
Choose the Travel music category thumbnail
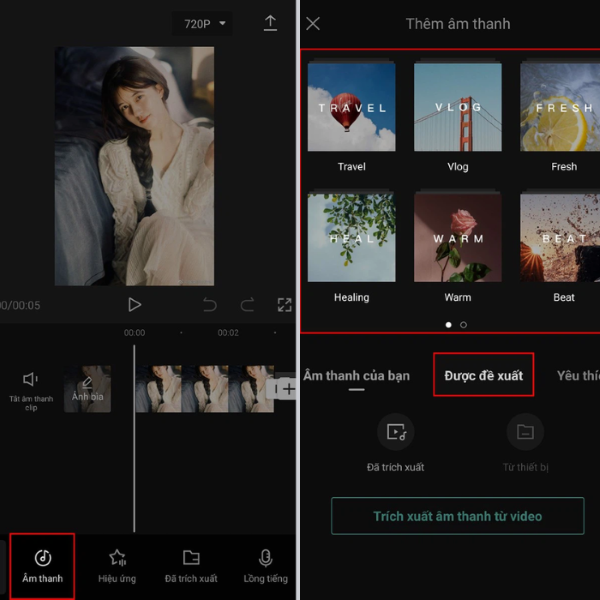point(351,107)
